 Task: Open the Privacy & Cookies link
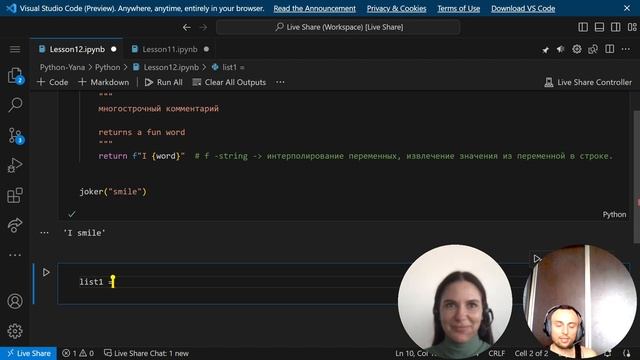pyautogui.click(x=396, y=9)
